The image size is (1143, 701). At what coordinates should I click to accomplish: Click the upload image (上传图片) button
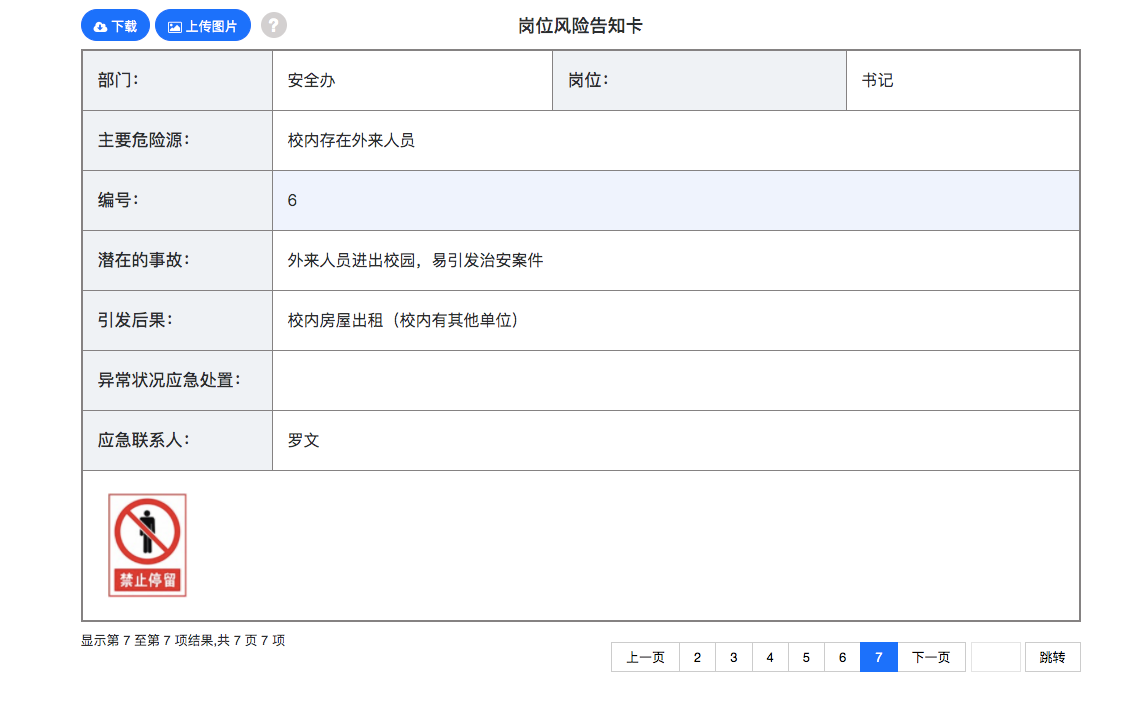click(202, 26)
